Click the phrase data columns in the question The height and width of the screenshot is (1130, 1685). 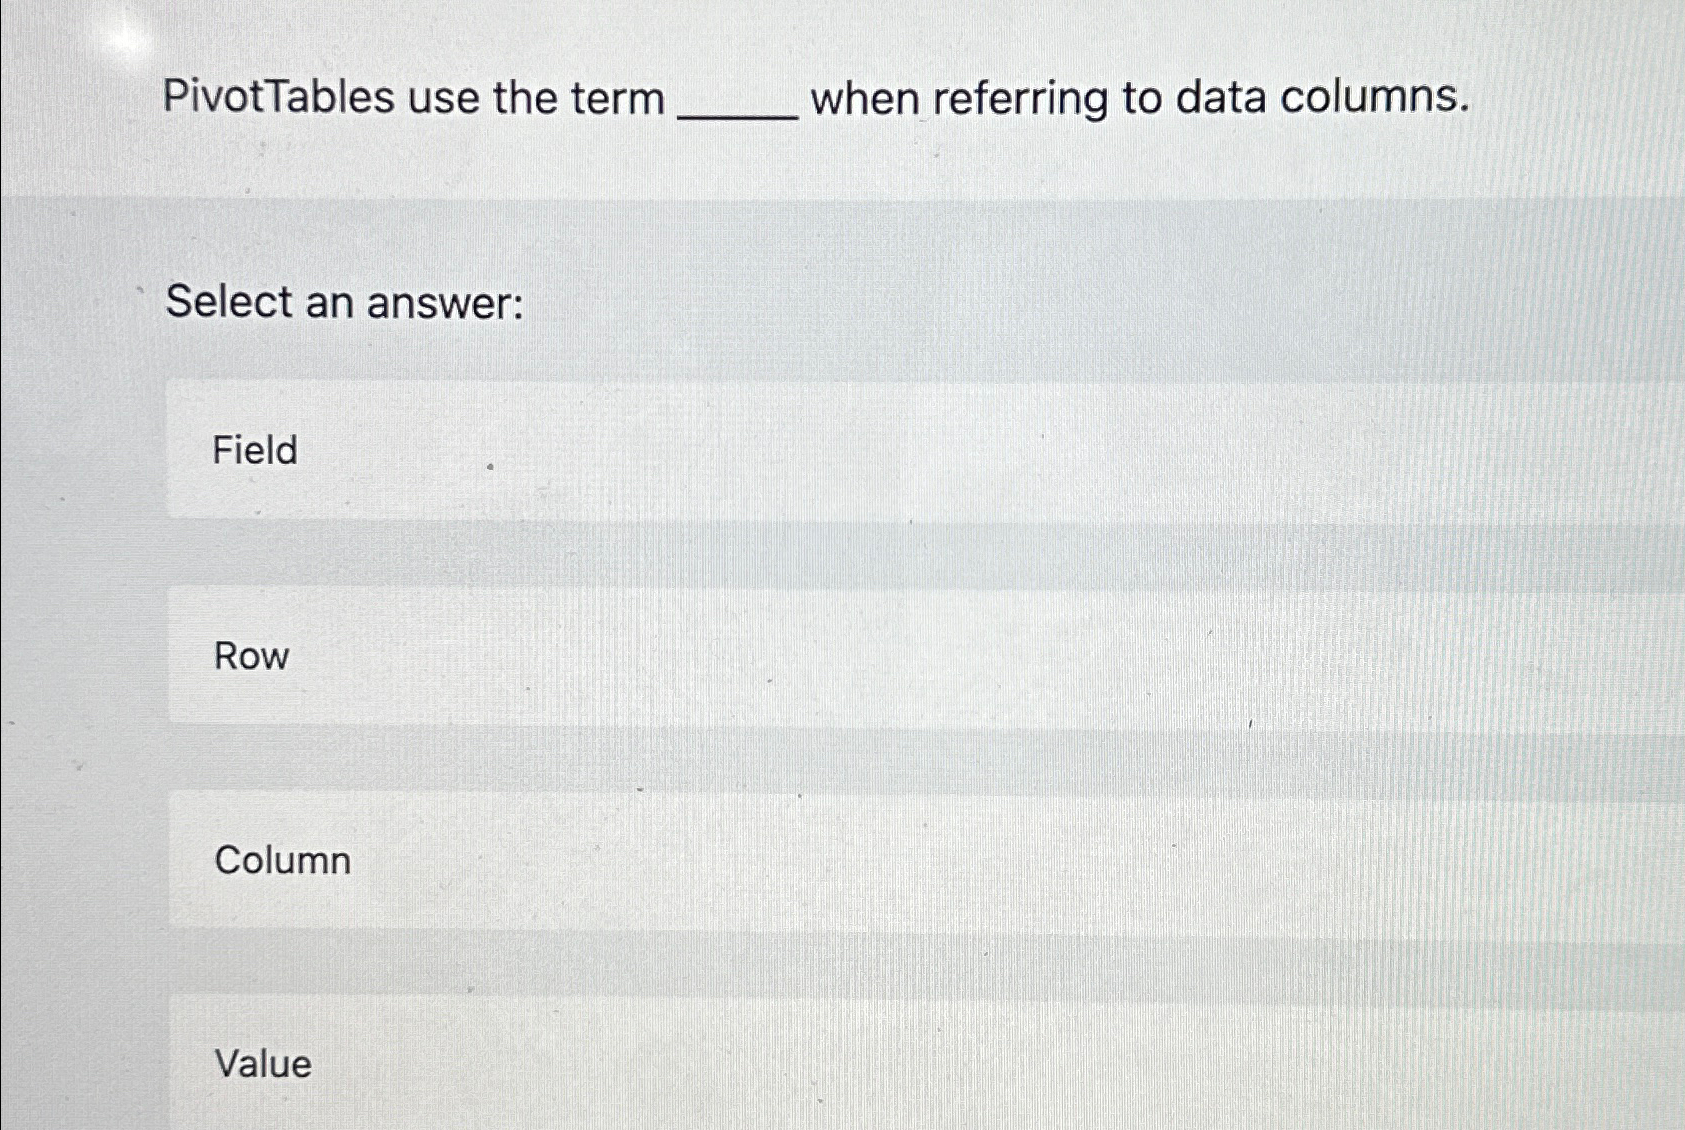click(1330, 97)
